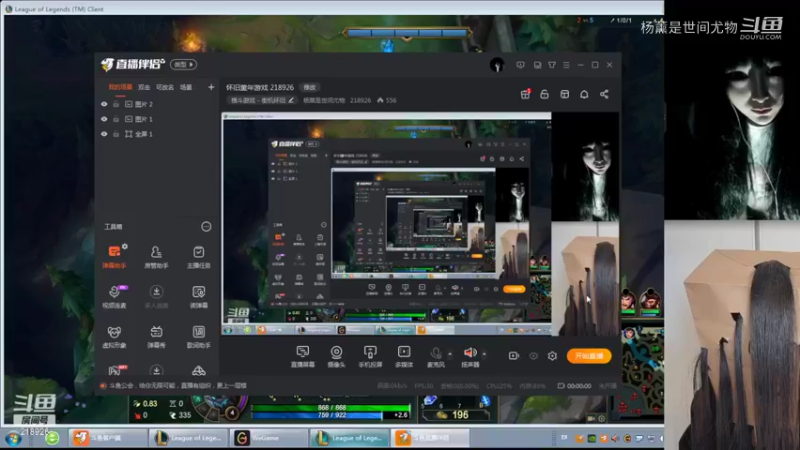Click the 00:00:00 timer in status bar

(x=574, y=386)
